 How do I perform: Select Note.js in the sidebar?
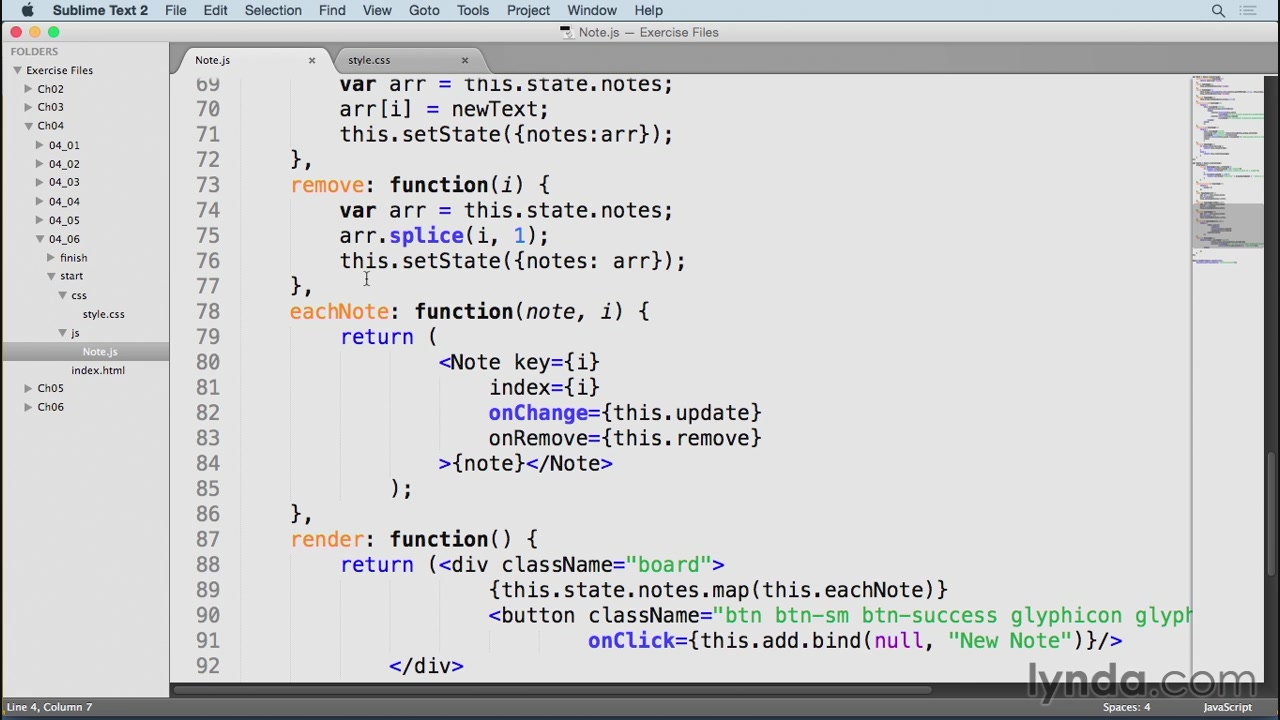coord(100,352)
